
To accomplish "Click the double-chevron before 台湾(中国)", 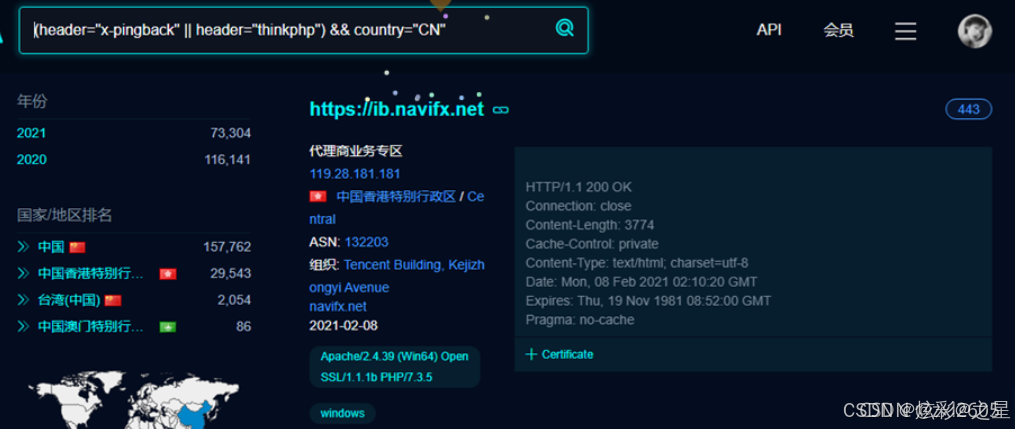I will (24, 300).
